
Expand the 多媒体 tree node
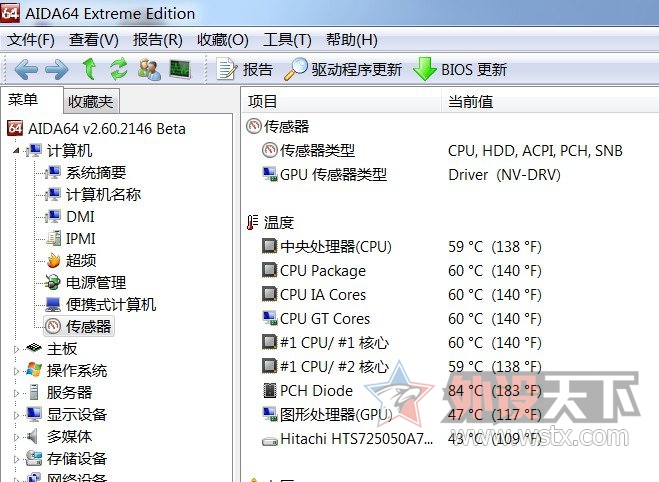(16, 437)
